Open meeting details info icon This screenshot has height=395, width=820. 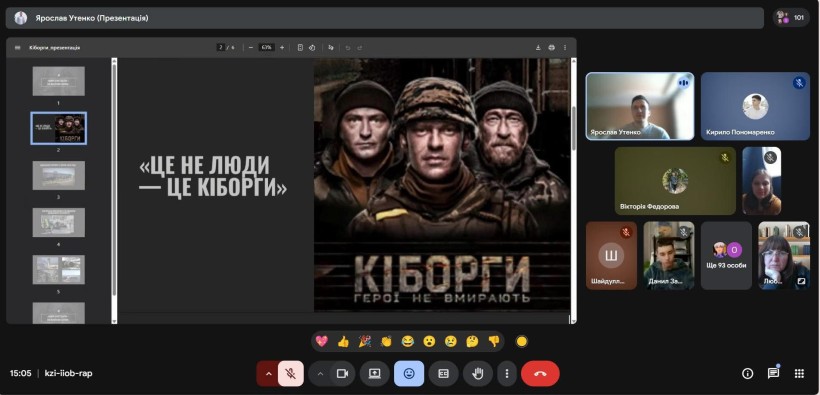coord(748,374)
